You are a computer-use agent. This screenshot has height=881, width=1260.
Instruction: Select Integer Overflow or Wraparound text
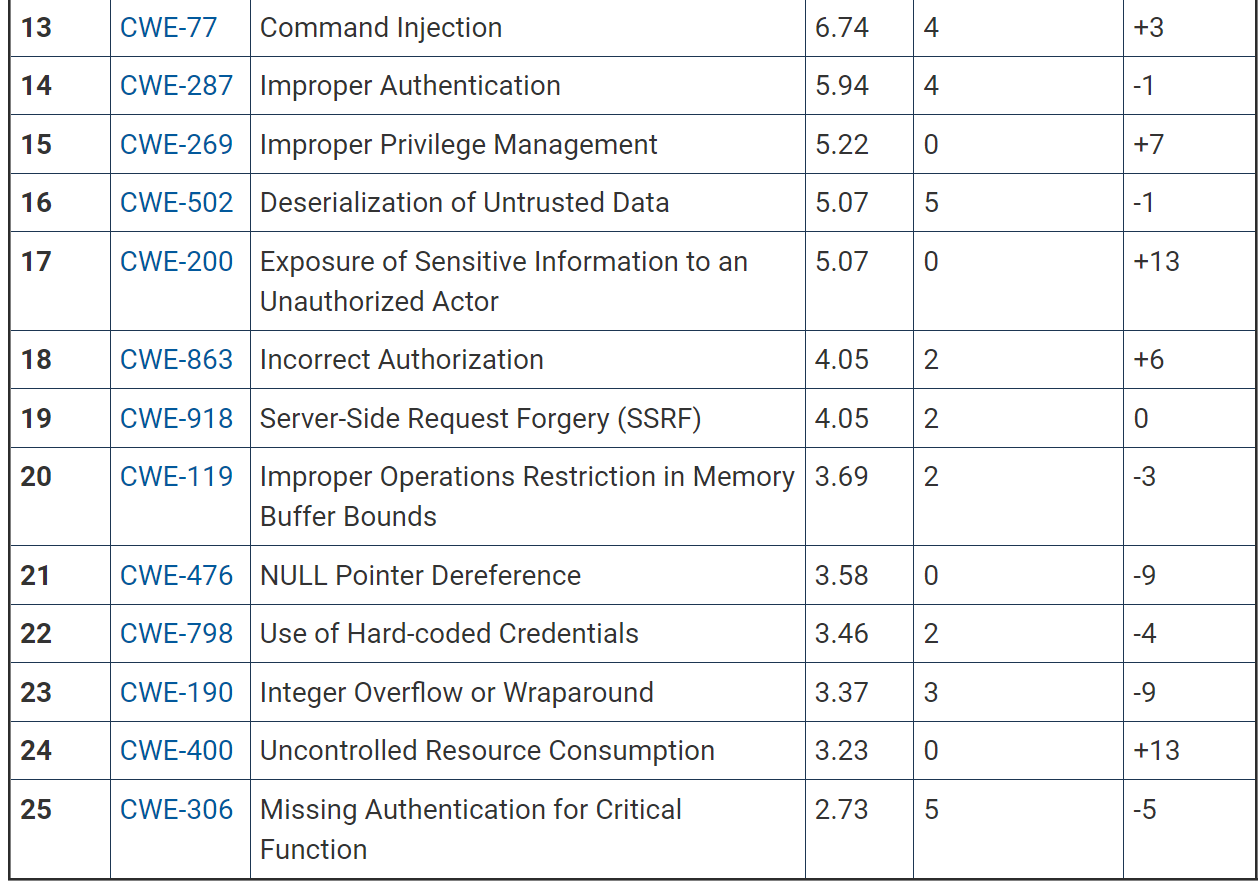(x=456, y=692)
